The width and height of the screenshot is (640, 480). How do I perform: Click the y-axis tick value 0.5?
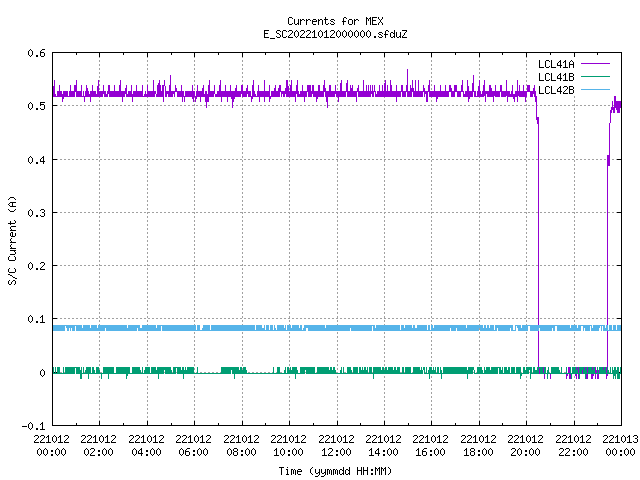click(x=36, y=106)
